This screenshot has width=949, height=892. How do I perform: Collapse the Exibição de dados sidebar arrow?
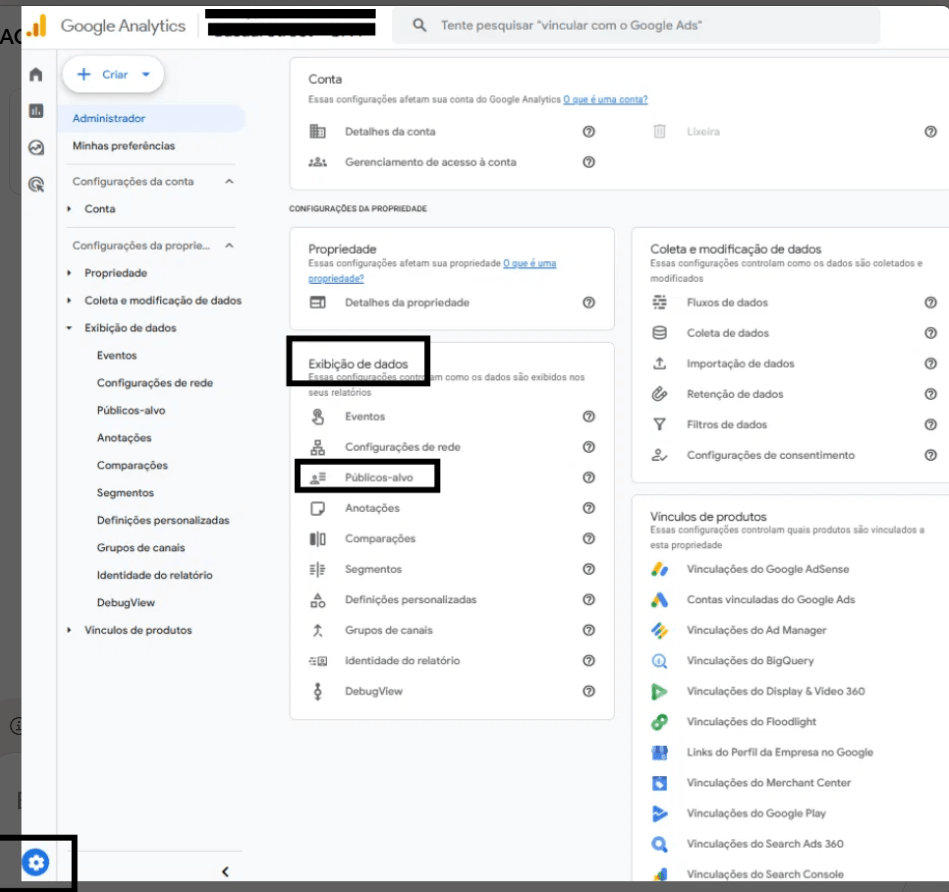coord(69,328)
